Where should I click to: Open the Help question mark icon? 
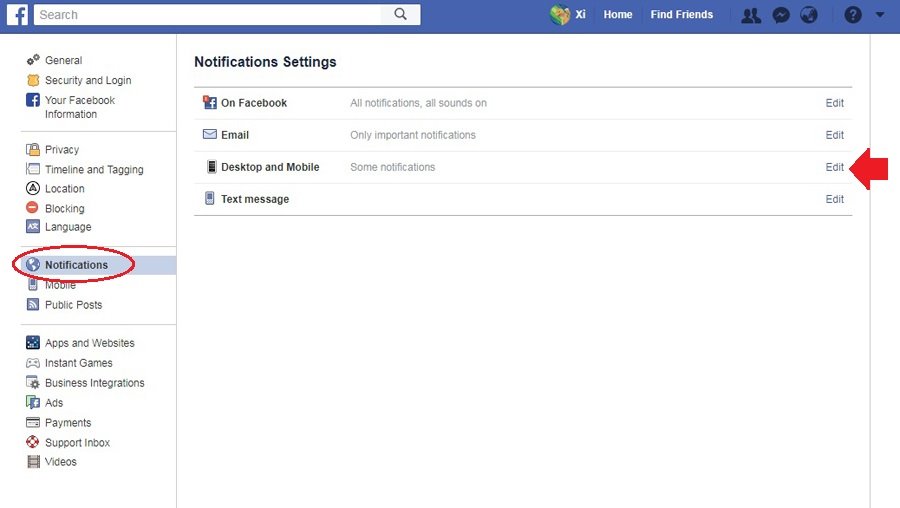click(x=852, y=15)
